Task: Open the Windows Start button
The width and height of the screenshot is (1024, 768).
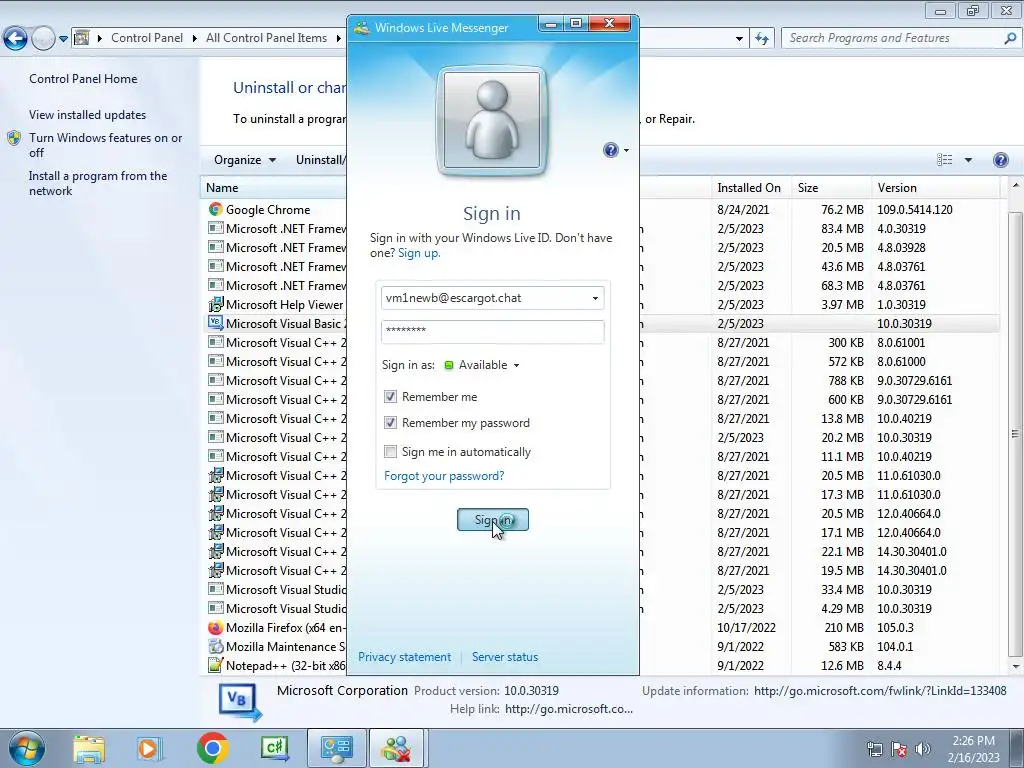Action: pyautogui.click(x=26, y=748)
